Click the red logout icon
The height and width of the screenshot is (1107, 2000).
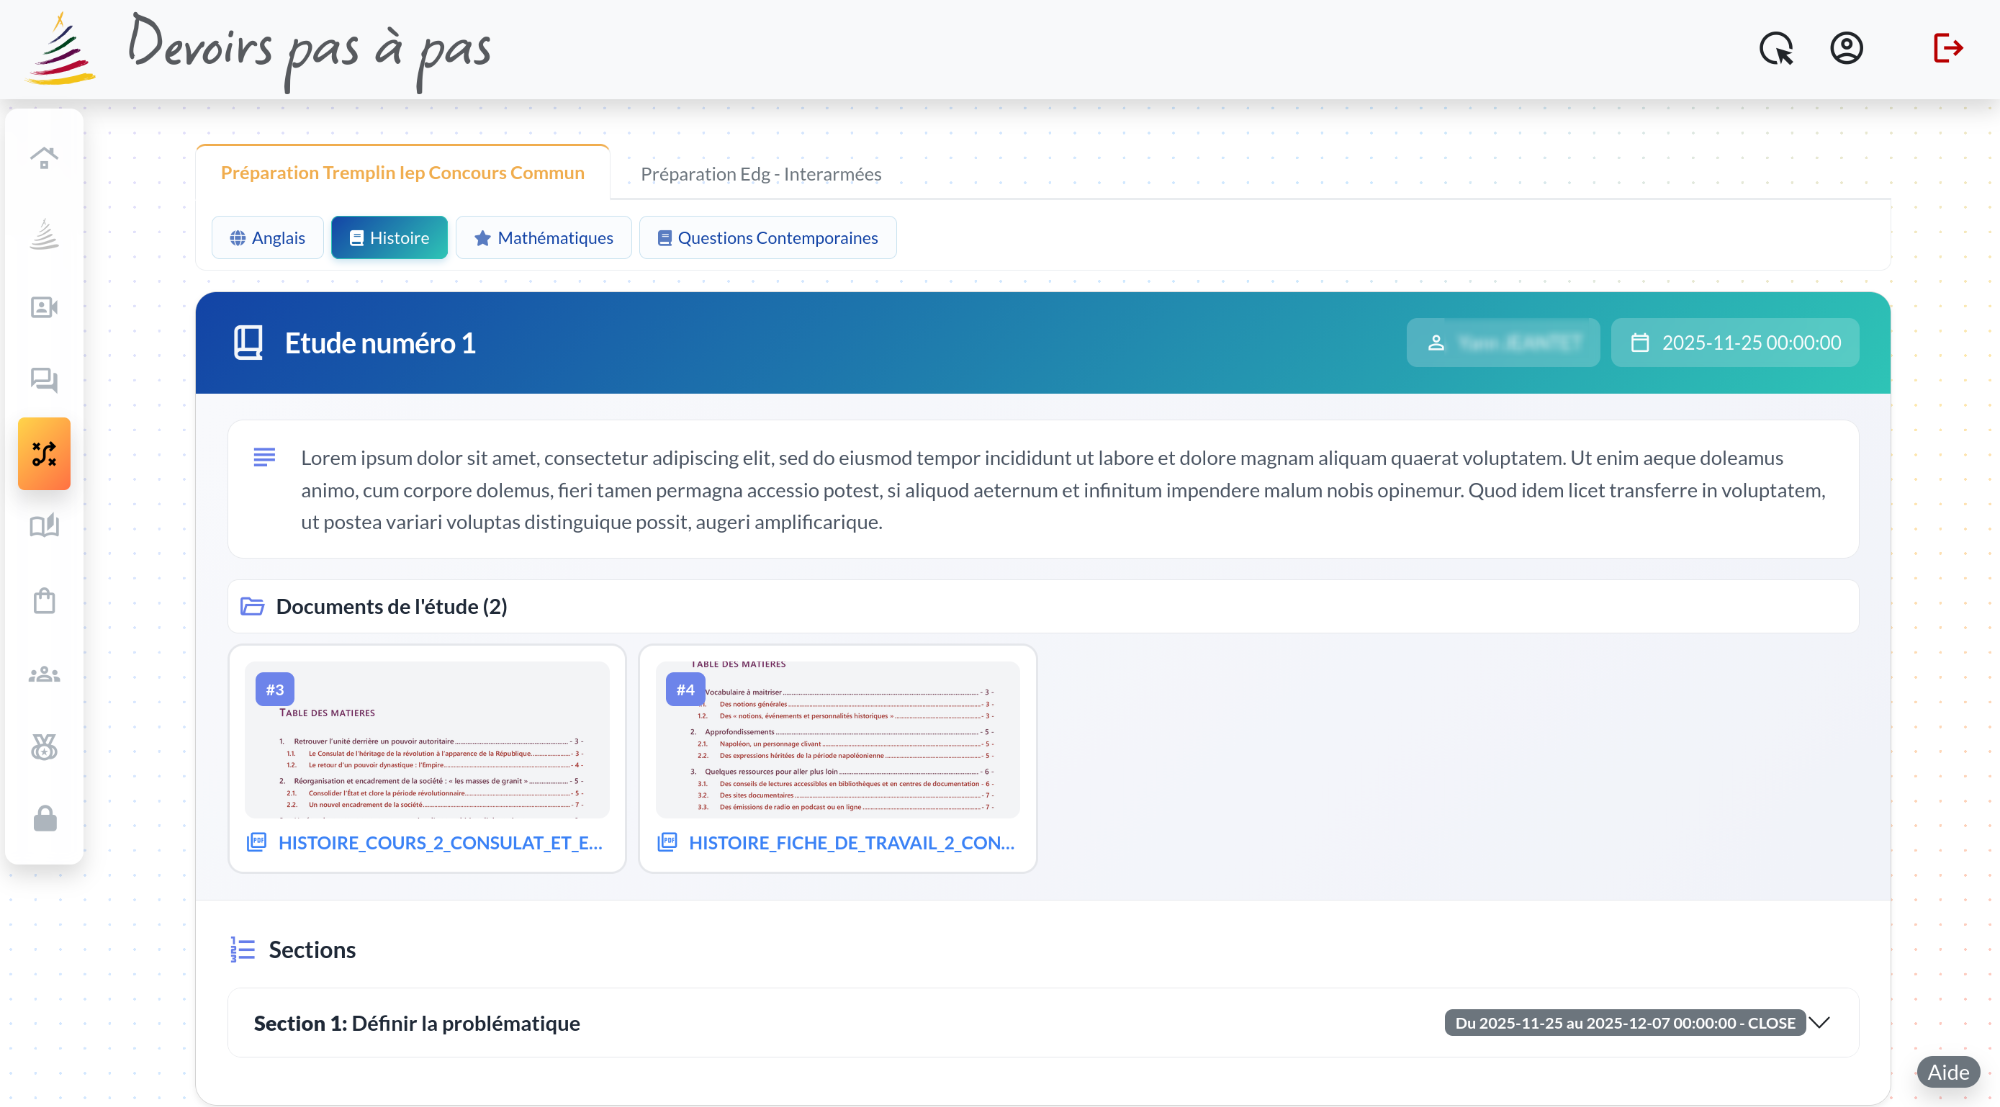pyautogui.click(x=1947, y=48)
